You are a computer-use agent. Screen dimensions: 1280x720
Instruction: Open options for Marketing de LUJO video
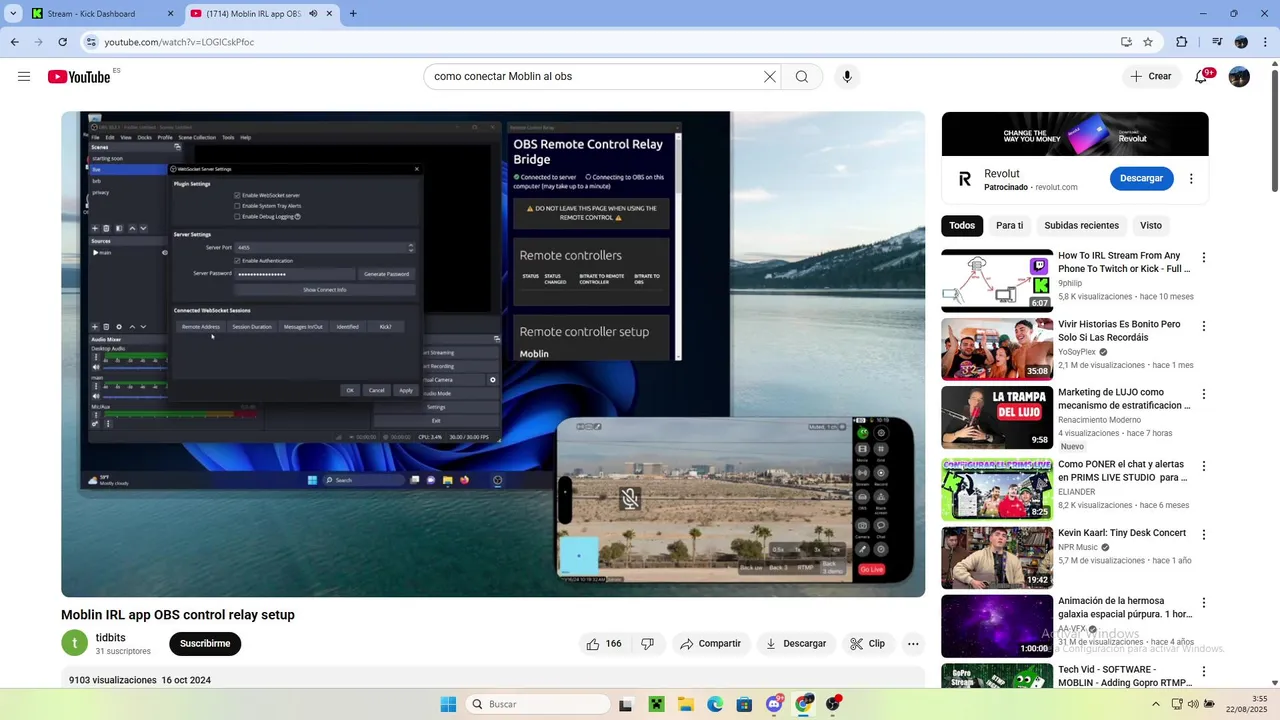coord(1204,394)
